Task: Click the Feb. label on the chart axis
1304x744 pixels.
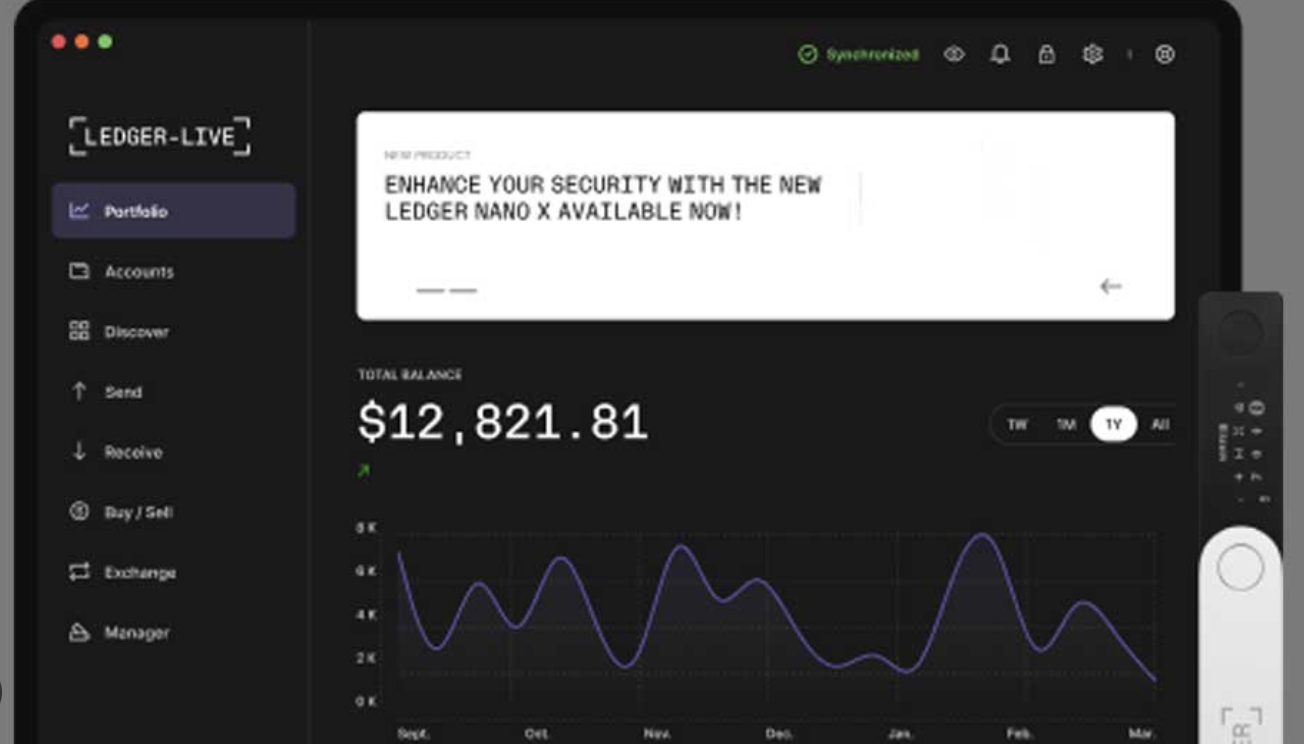Action: tap(1019, 733)
